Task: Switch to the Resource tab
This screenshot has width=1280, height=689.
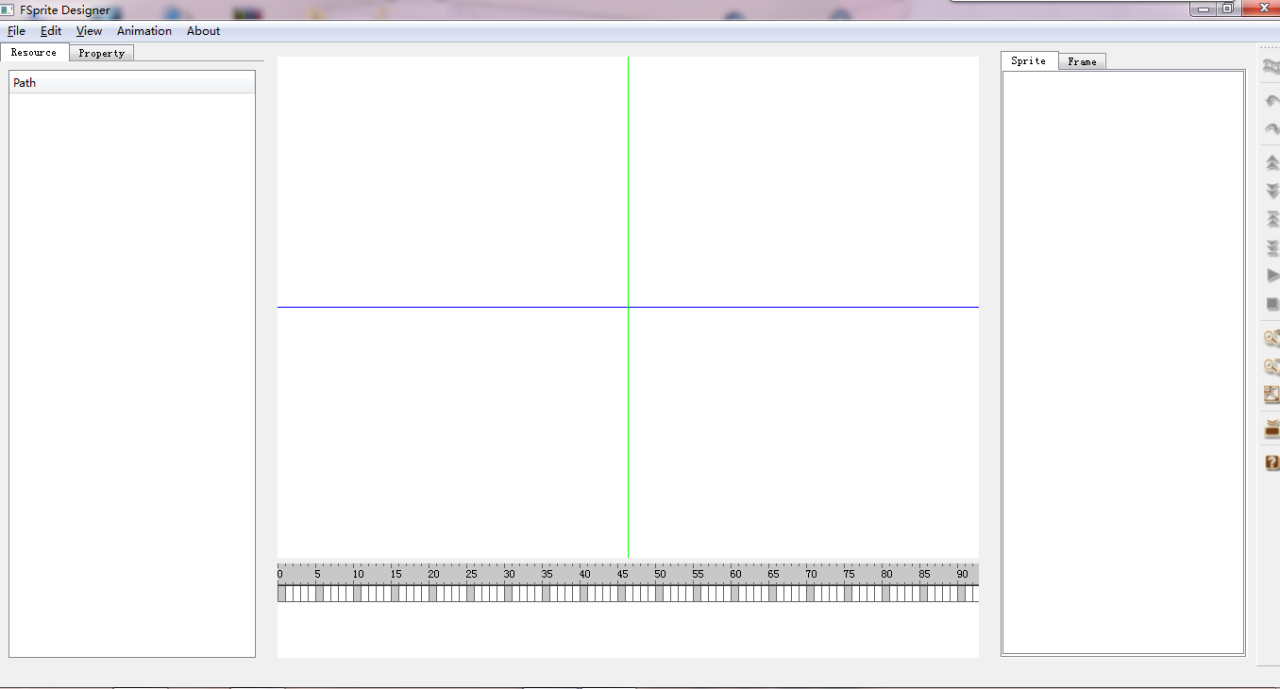Action: (x=34, y=52)
